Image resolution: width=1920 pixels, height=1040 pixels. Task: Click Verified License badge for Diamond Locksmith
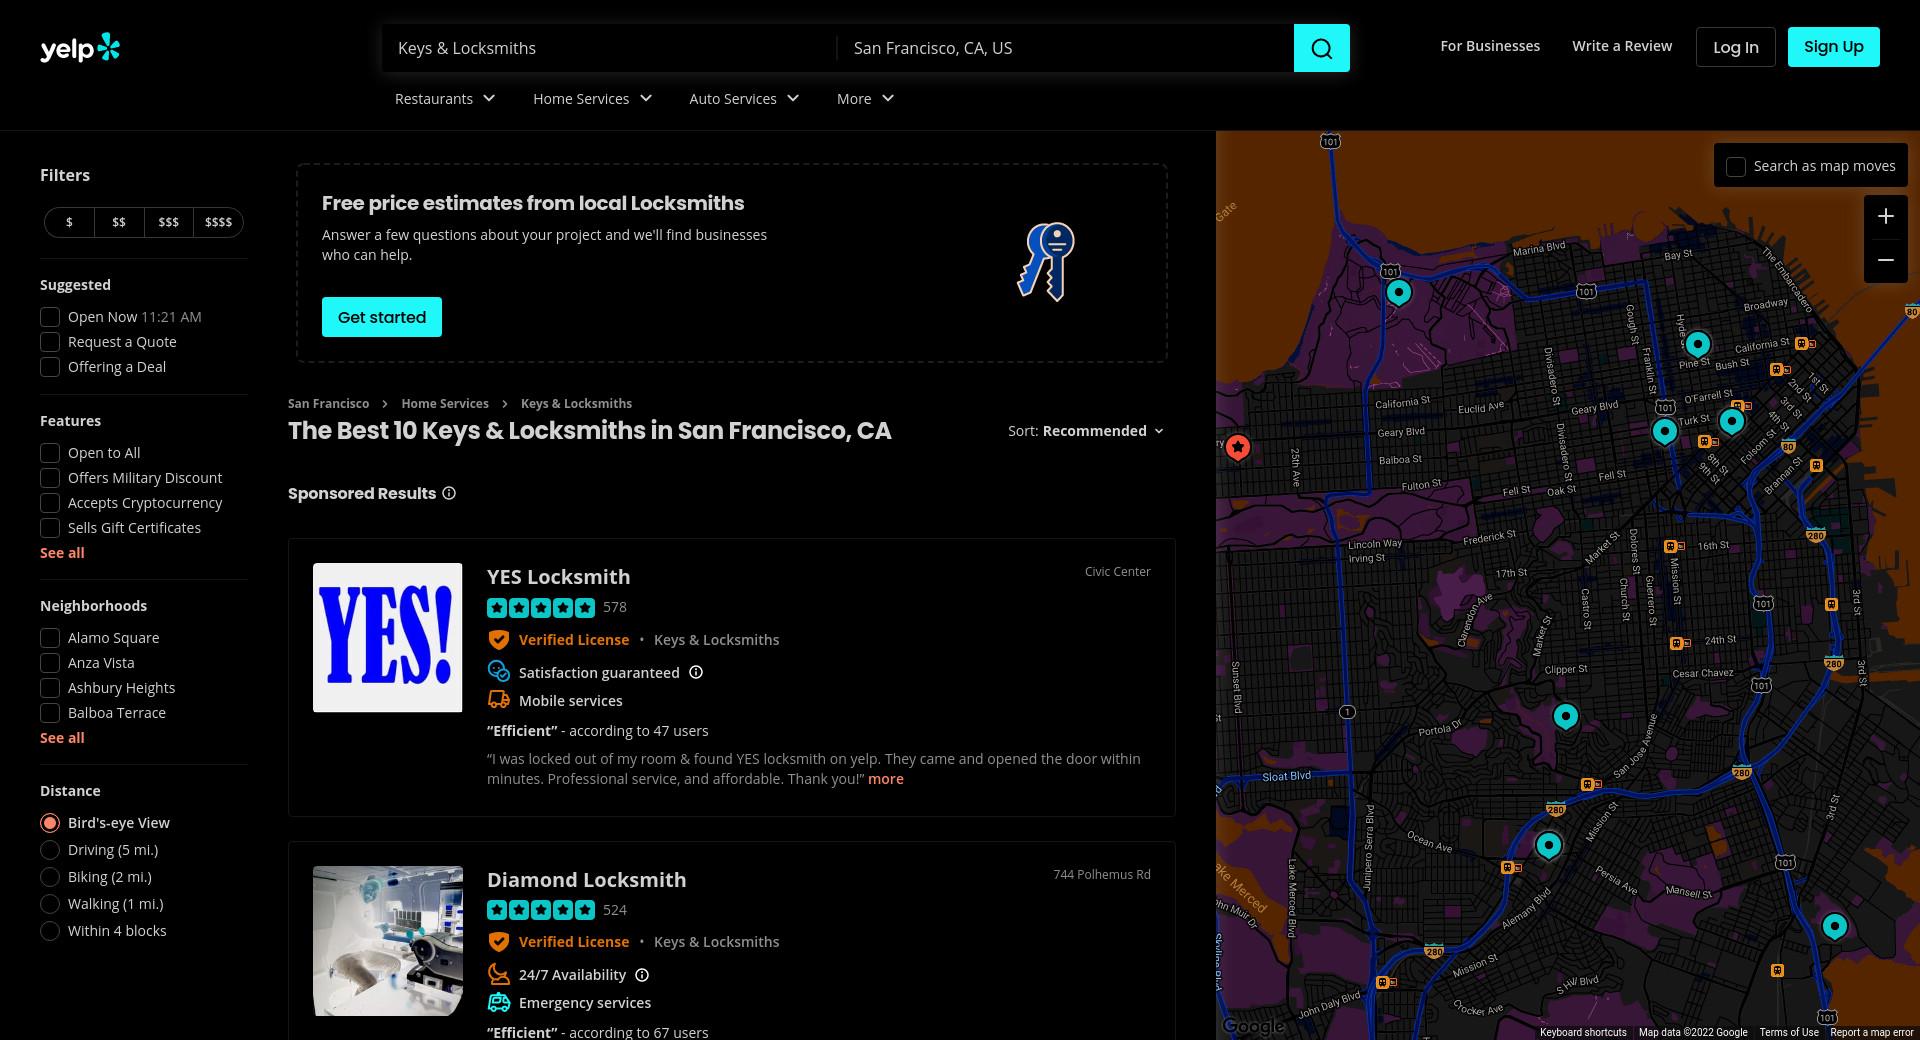point(558,942)
